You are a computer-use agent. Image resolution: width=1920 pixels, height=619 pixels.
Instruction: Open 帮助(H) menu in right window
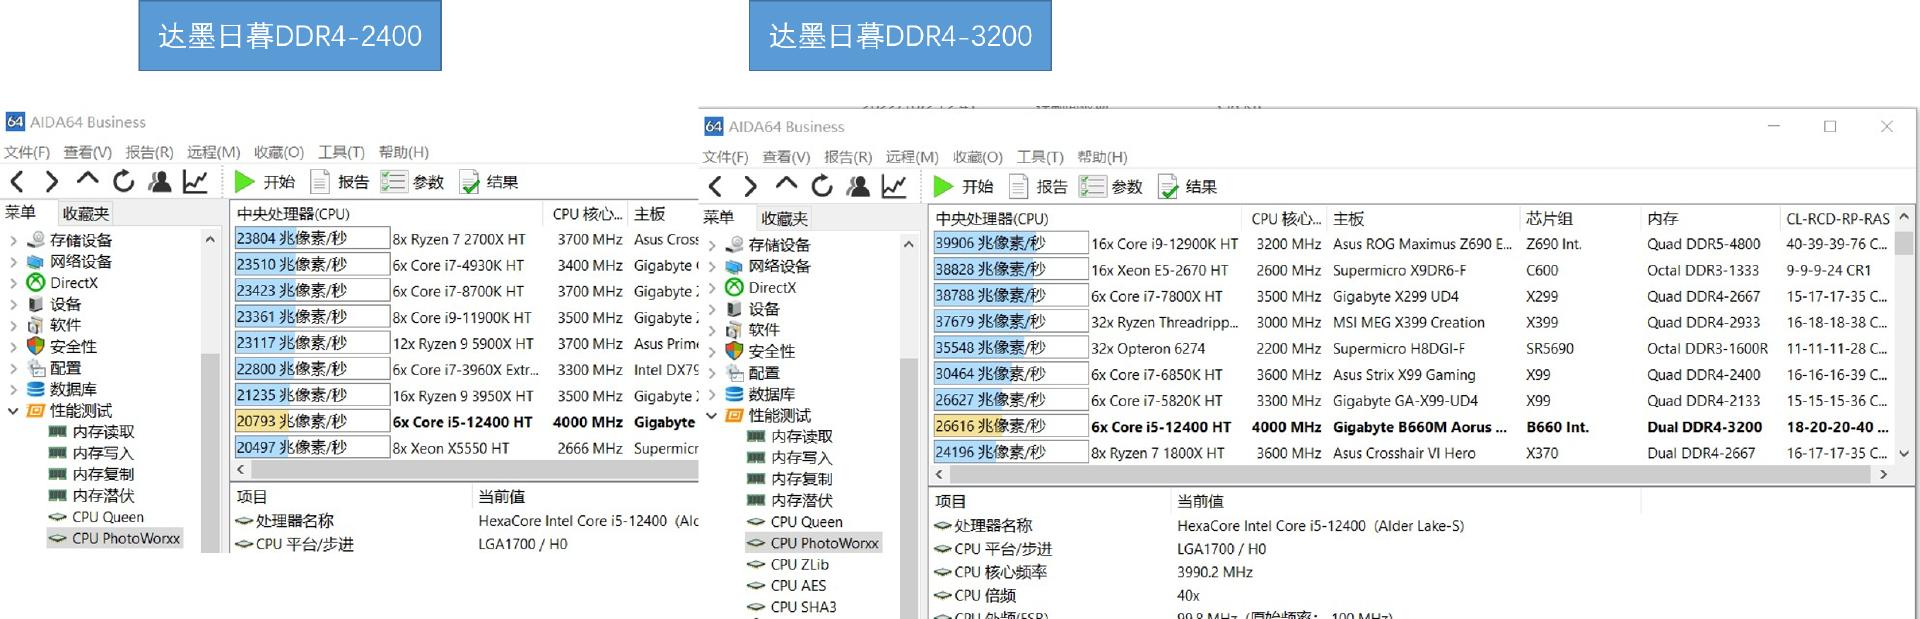pos(1103,157)
